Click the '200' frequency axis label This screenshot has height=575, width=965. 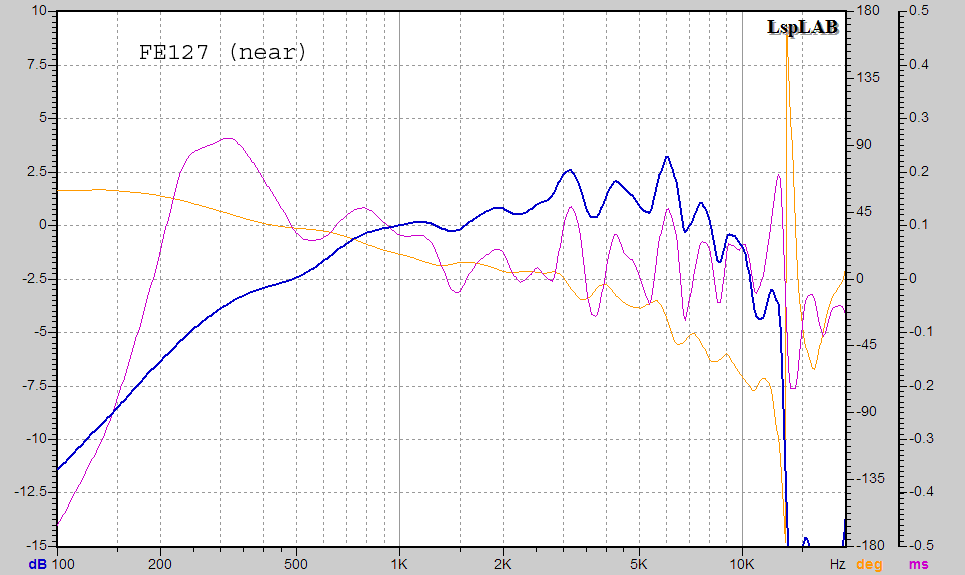coord(160,564)
